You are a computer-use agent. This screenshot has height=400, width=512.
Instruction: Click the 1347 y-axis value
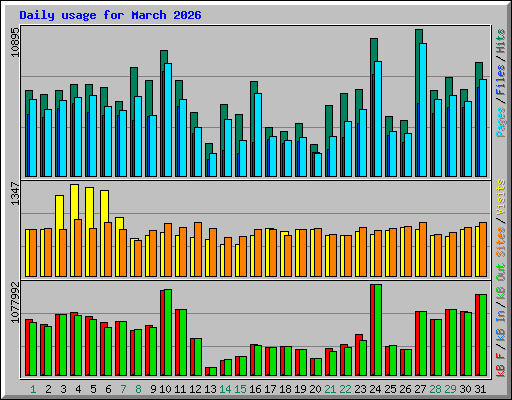pos(15,193)
